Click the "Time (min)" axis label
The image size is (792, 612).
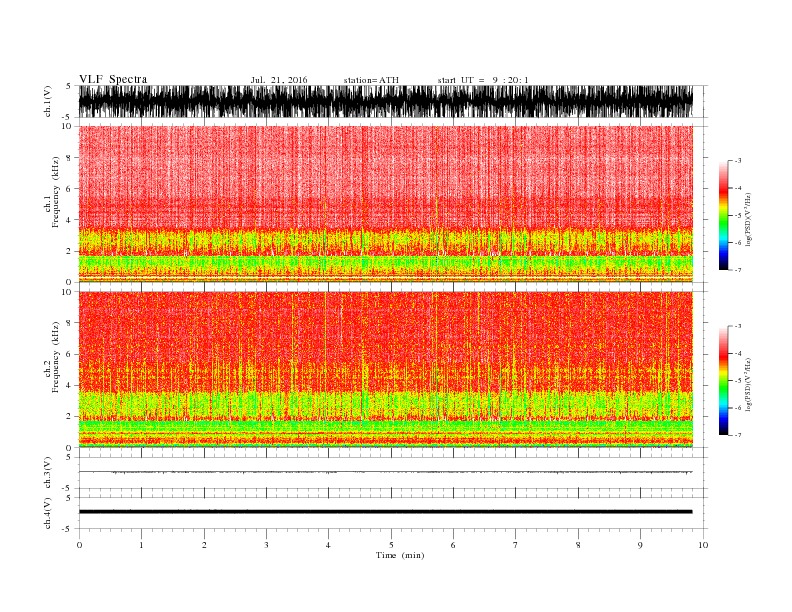pos(400,555)
